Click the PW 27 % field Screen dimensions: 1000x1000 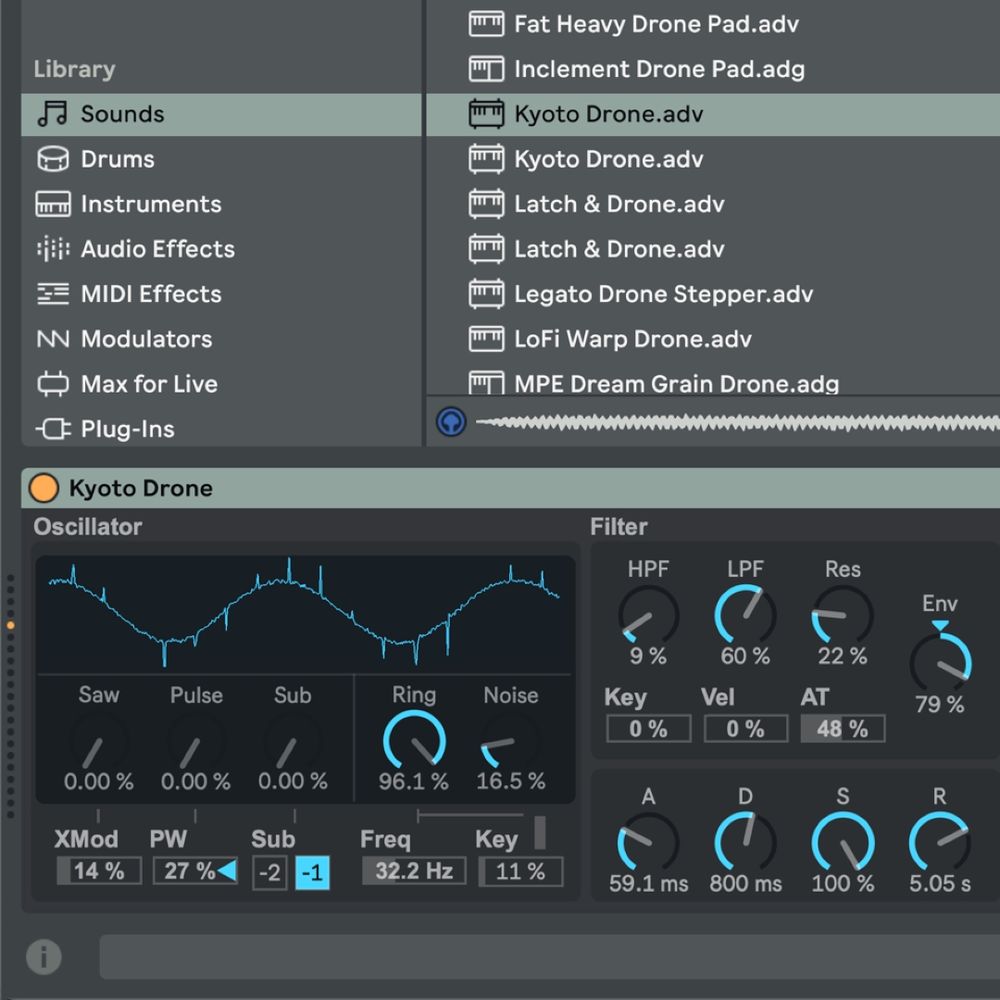(x=195, y=871)
